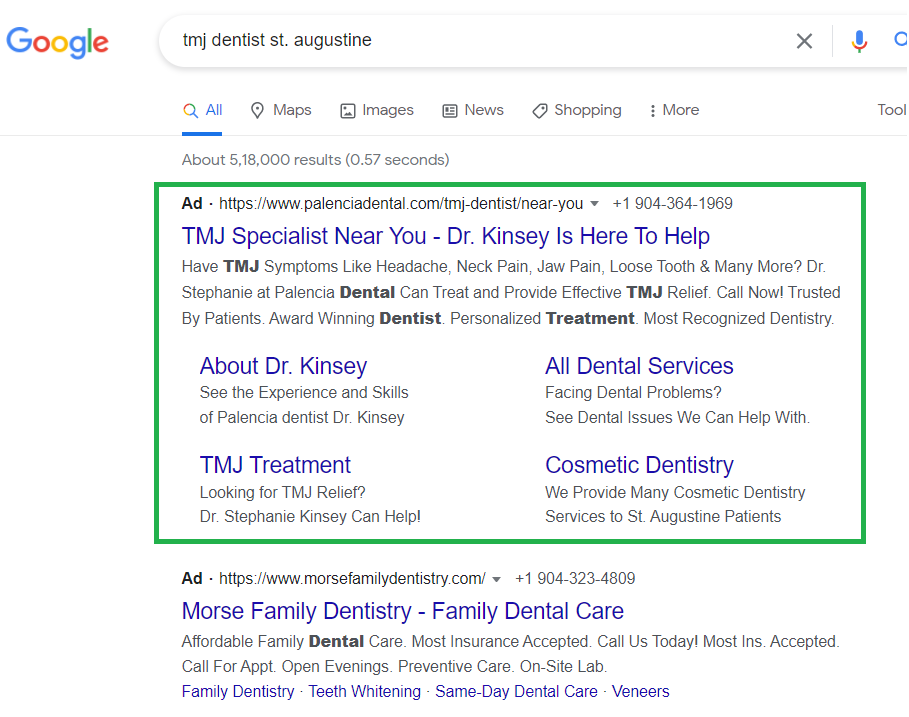
Task: Click 'Facing Dental Problems?' text
Action: [x=633, y=393]
